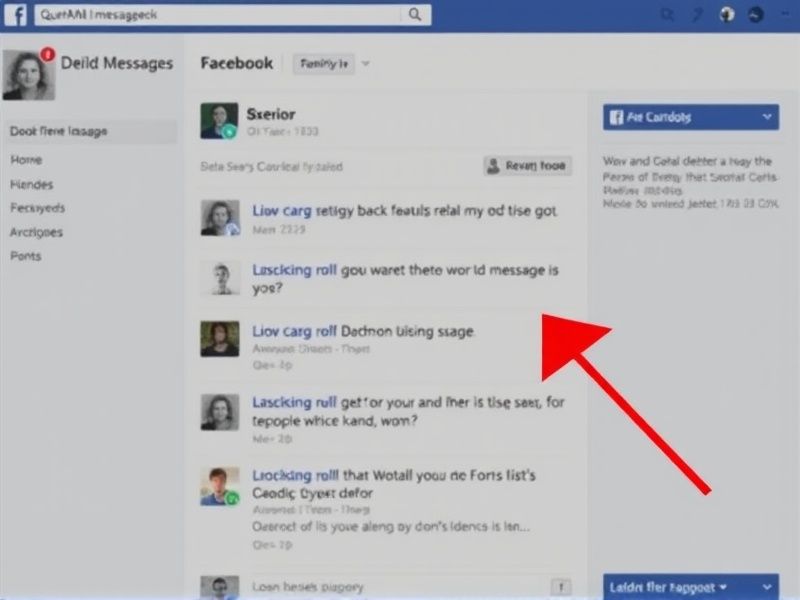This screenshot has width=800, height=600.
Task: Click the avatar beside tepople message
Action: [220, 412]
